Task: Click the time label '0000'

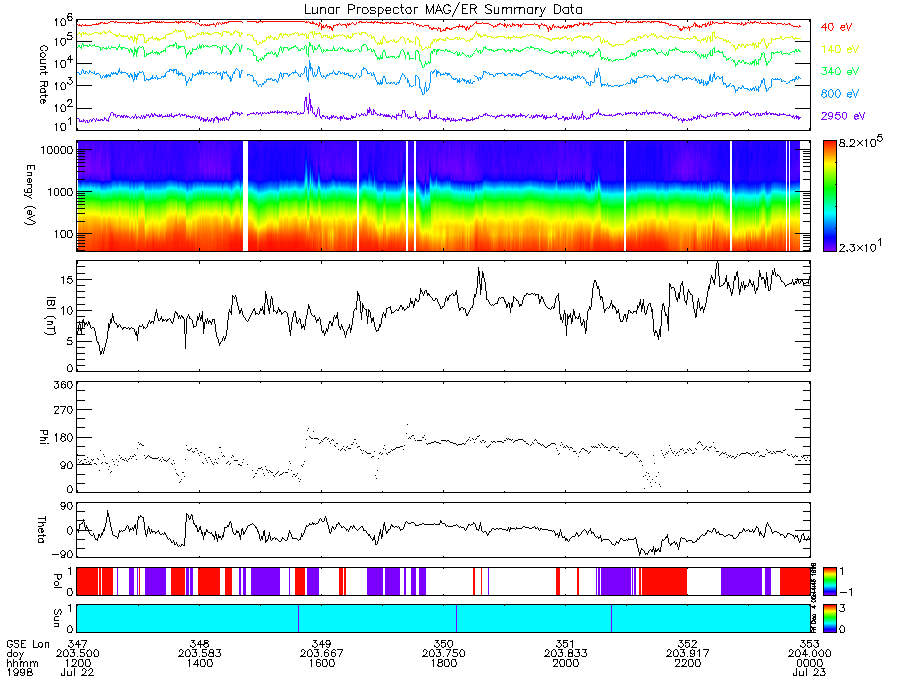Action: click(810, 663)
